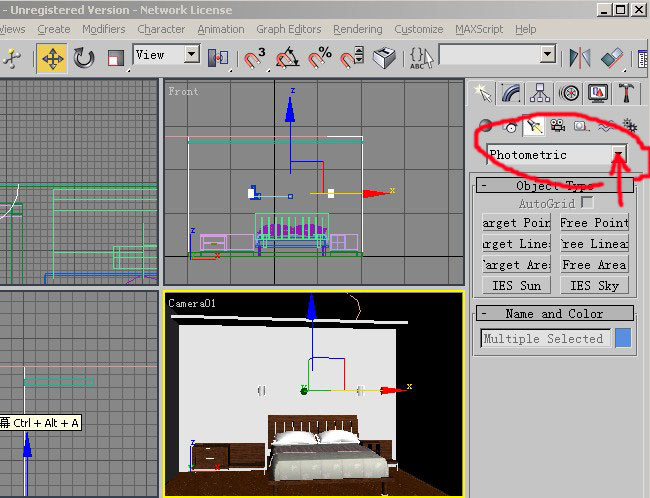Image resolution: width=650 pixels, height=498 pixels.
Task: Activate the Select and Rotate tool
Action: pyautogui.click(x=84, y=57)
